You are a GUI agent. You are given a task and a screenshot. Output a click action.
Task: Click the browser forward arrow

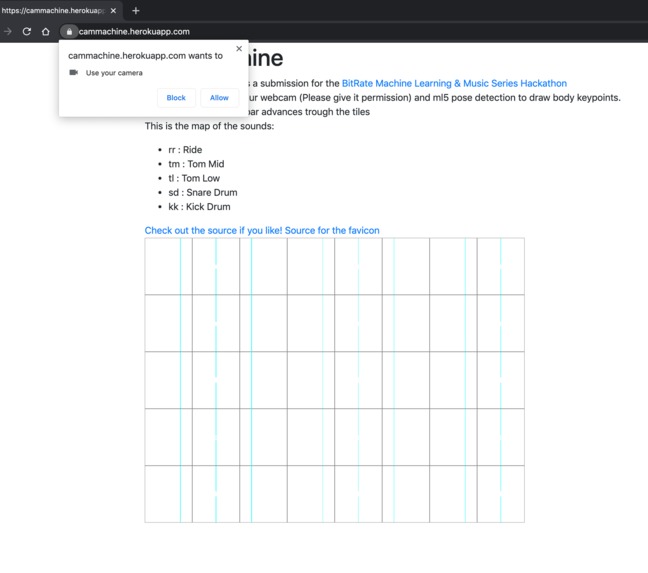click(7, 31)
